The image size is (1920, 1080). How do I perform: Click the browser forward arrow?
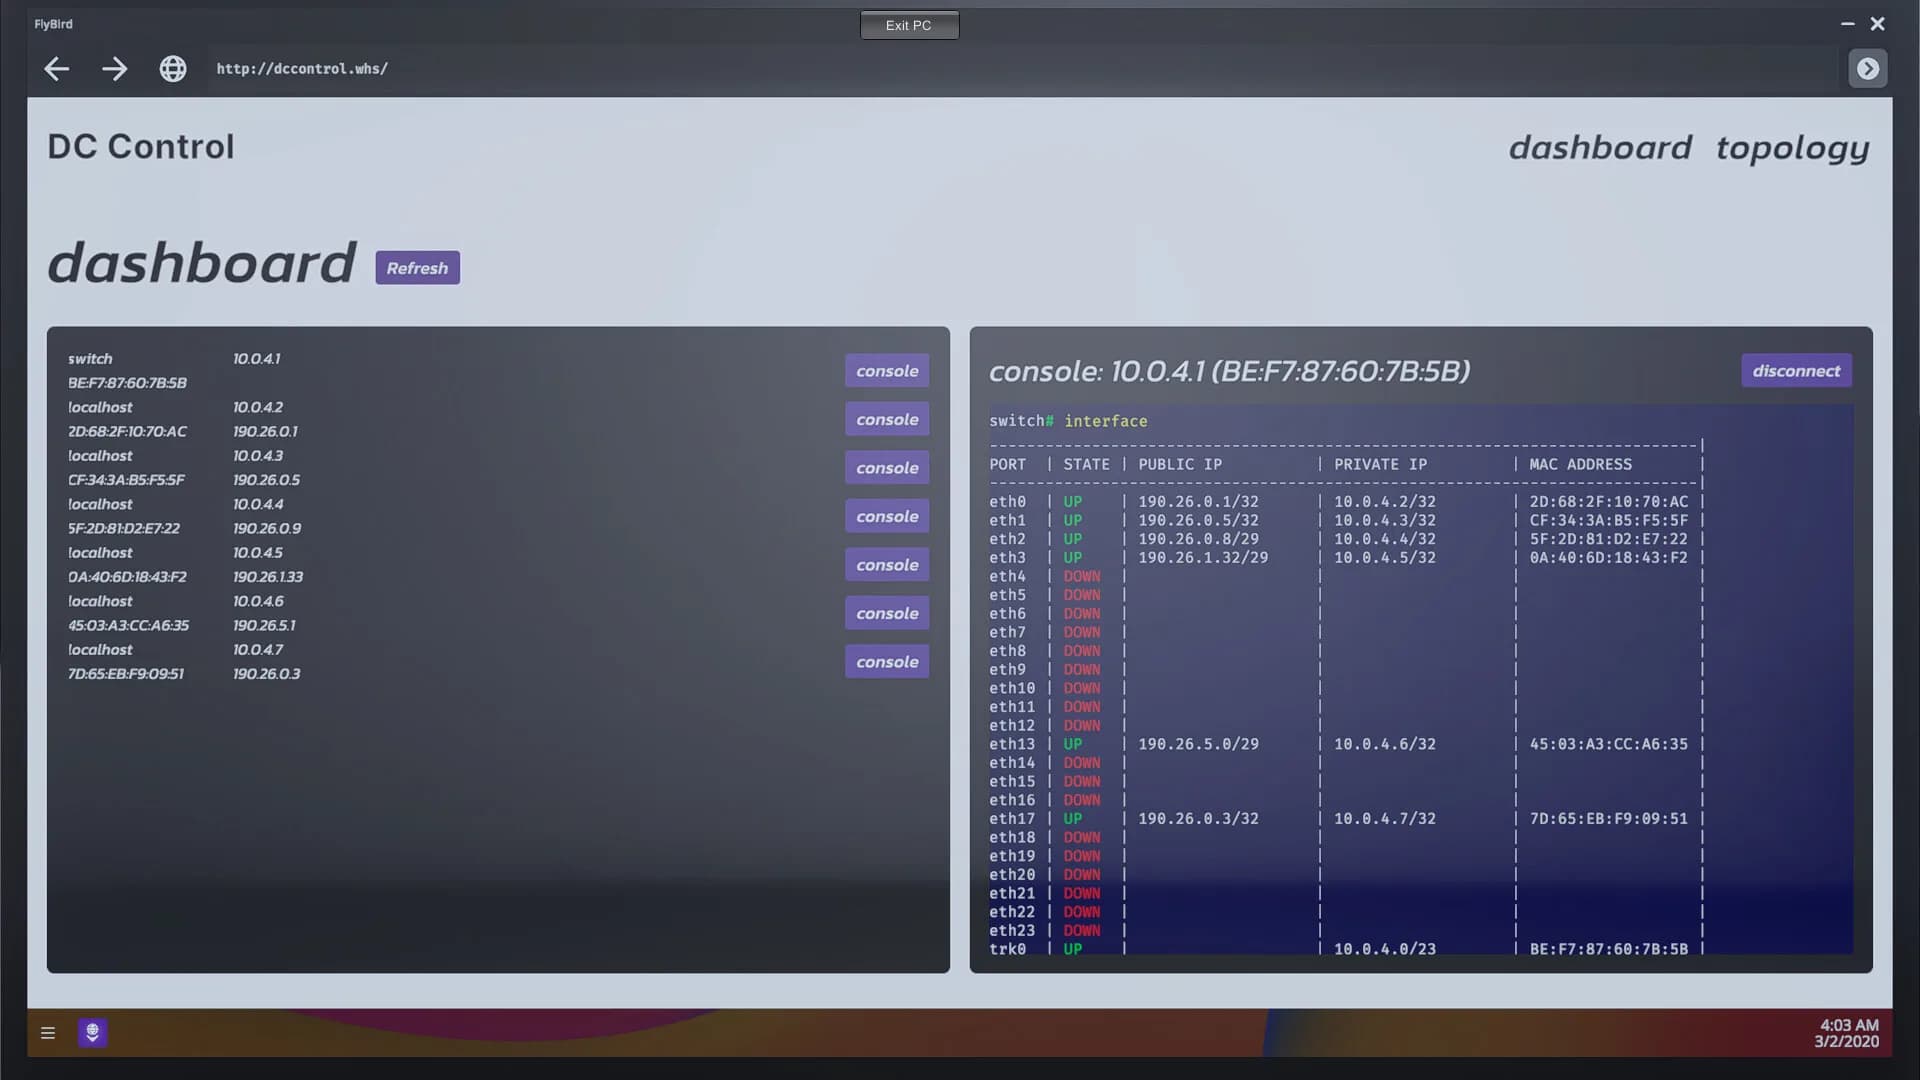coord(115,68)
